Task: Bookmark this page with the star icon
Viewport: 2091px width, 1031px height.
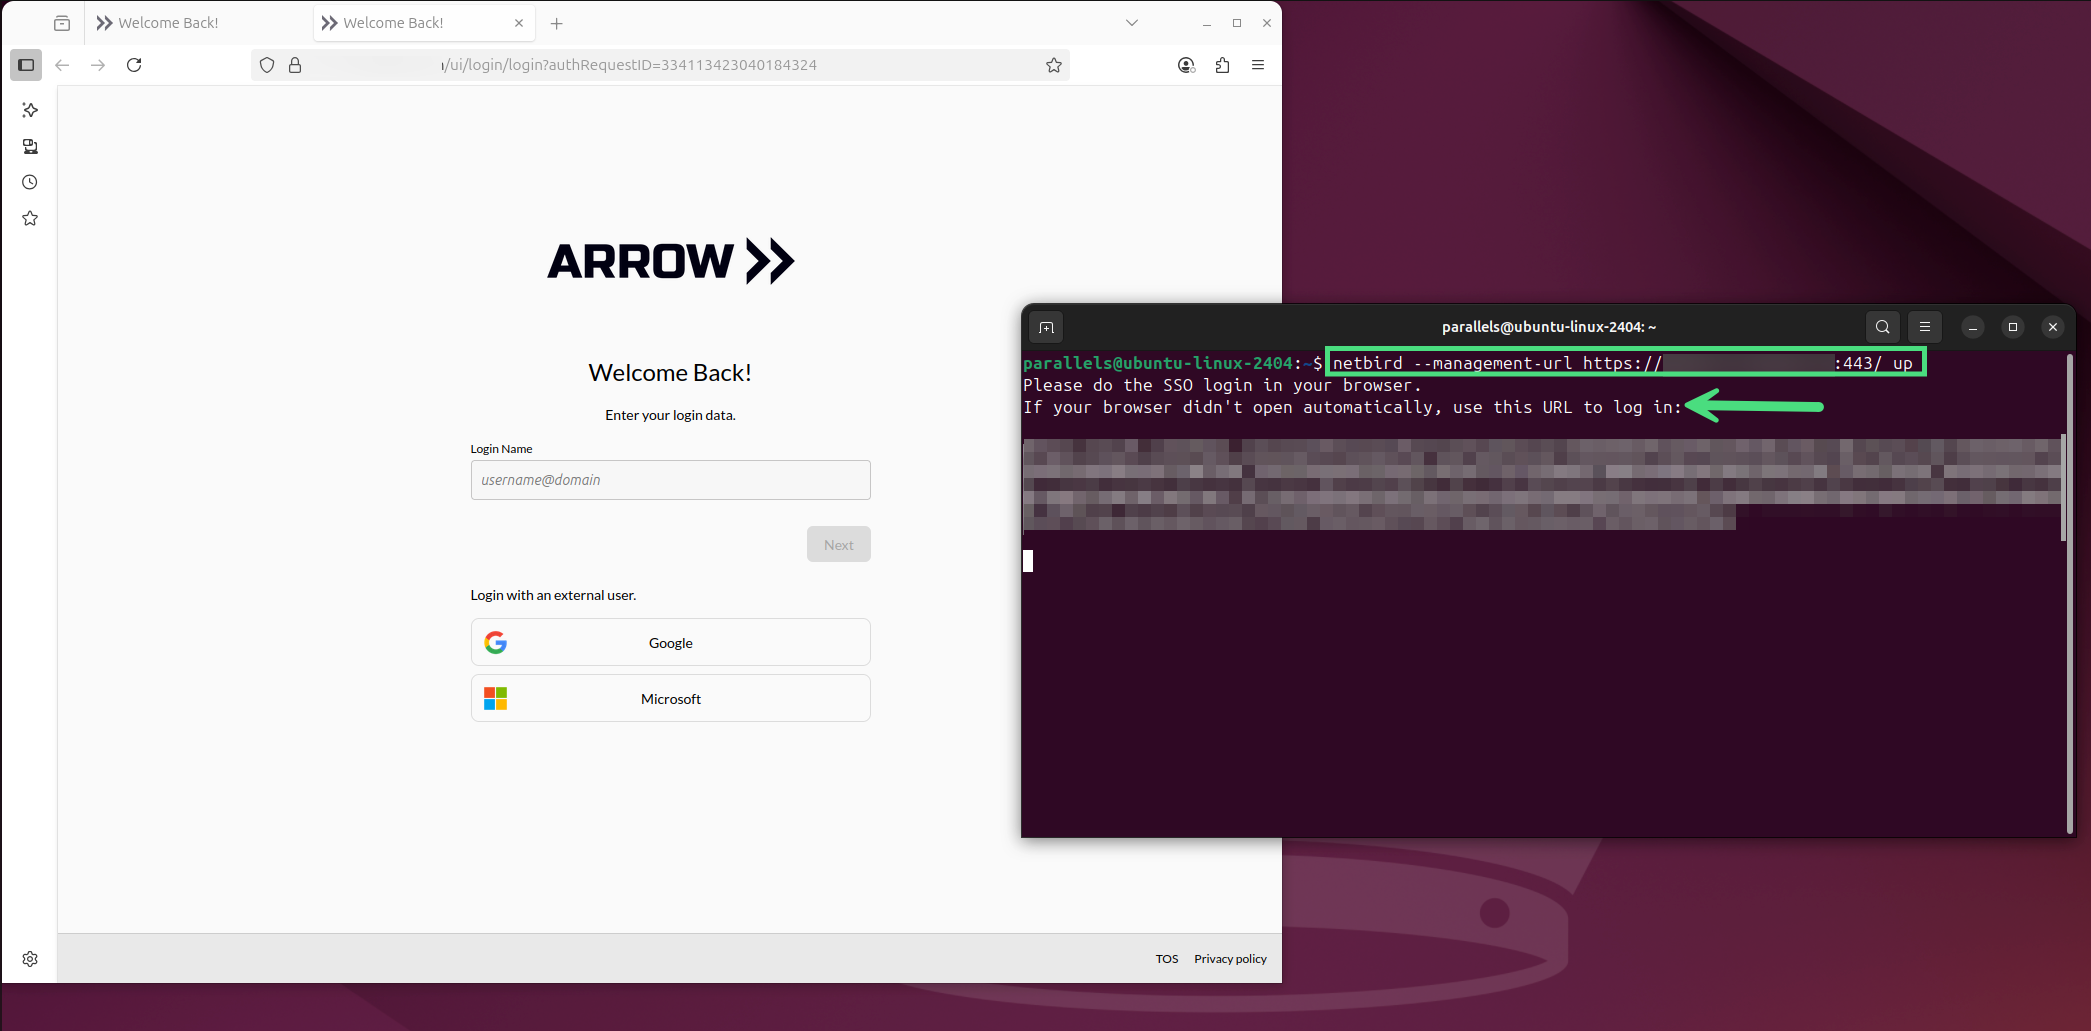Action: 1053,64
